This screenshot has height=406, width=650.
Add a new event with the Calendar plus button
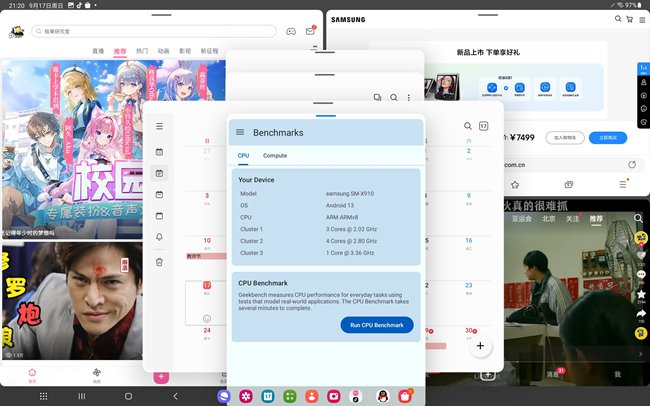[x=480, y=345]
